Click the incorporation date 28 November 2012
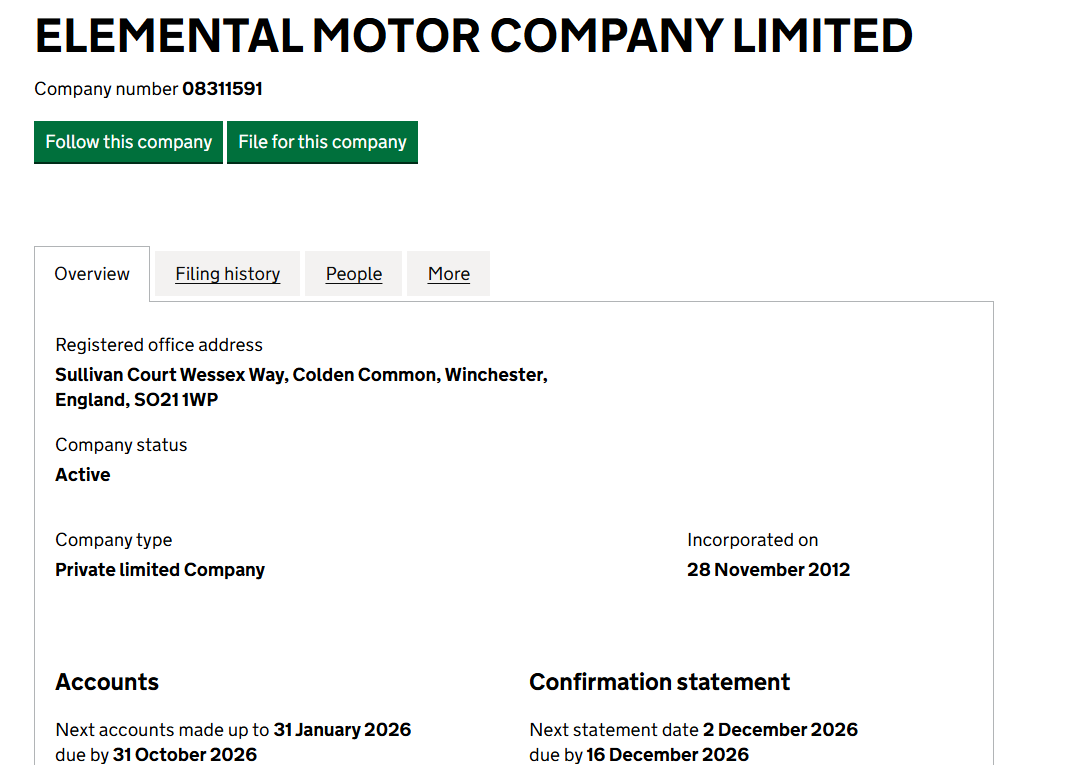Screen dimensions: 1079x765 (x=768, y=570)
